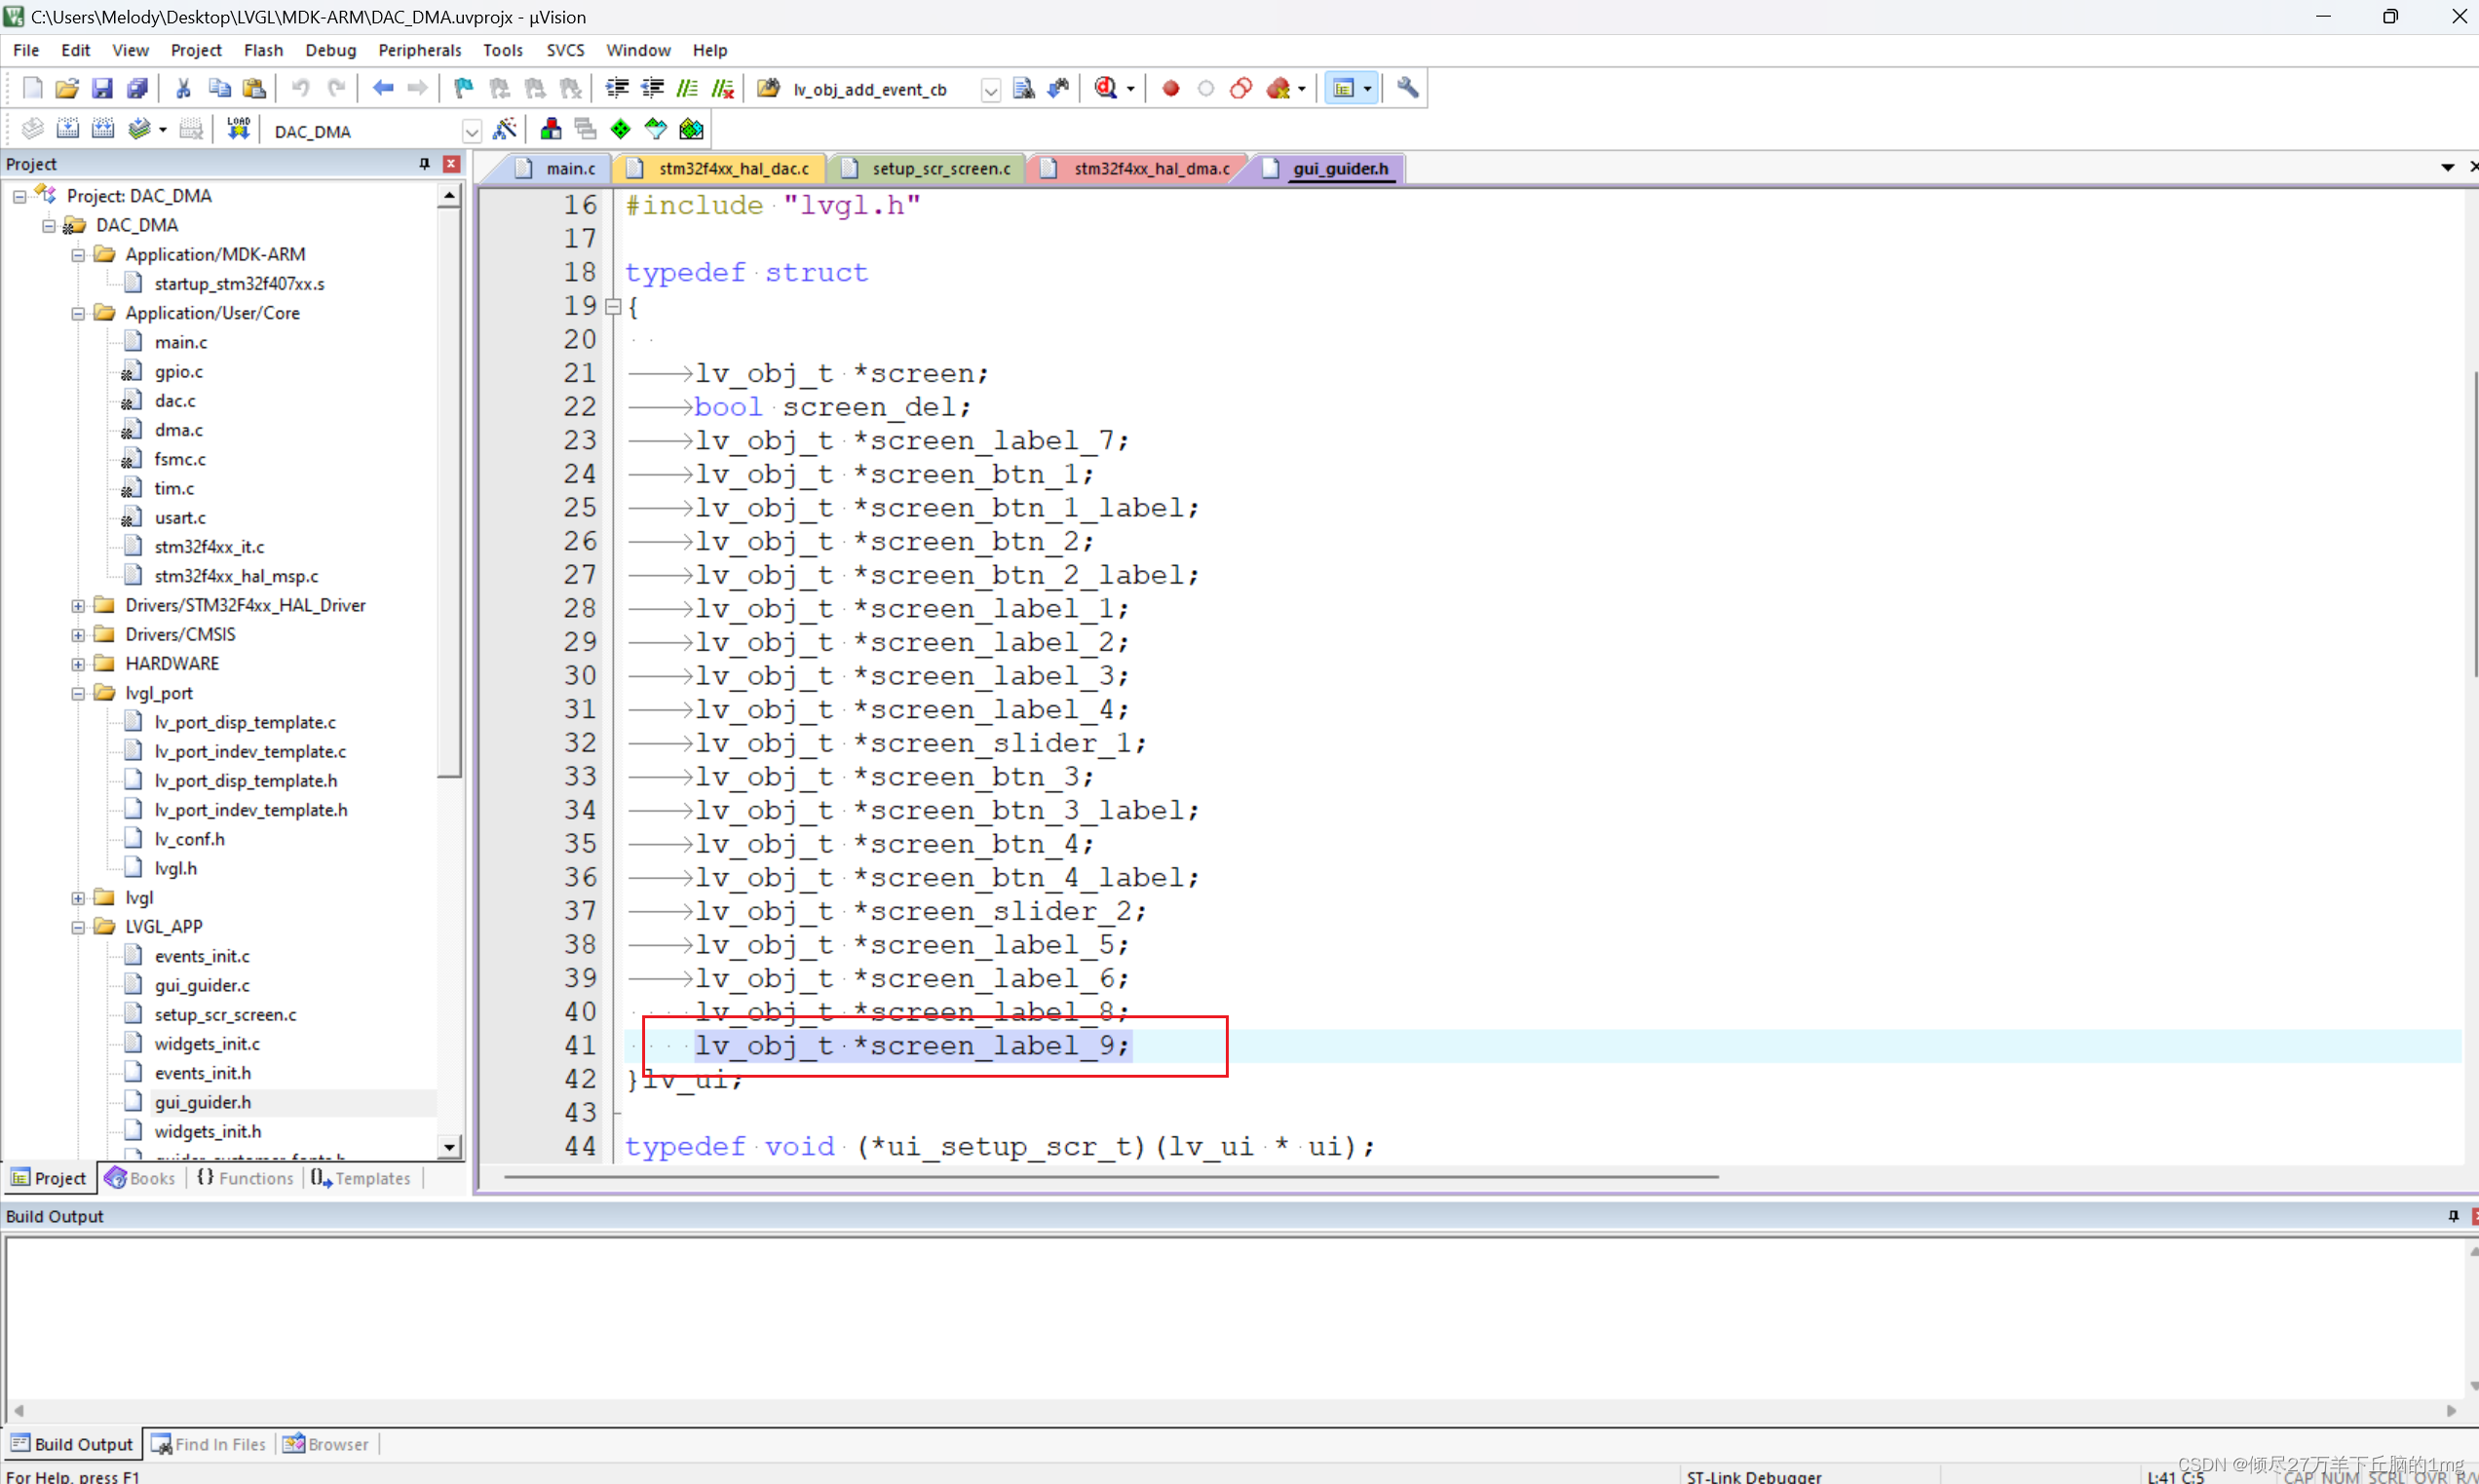The image size is (2479, 1484).
Task: Expand the HARDWARE group in Project tree
Action: pyautogui.click(x=78, y=663)
